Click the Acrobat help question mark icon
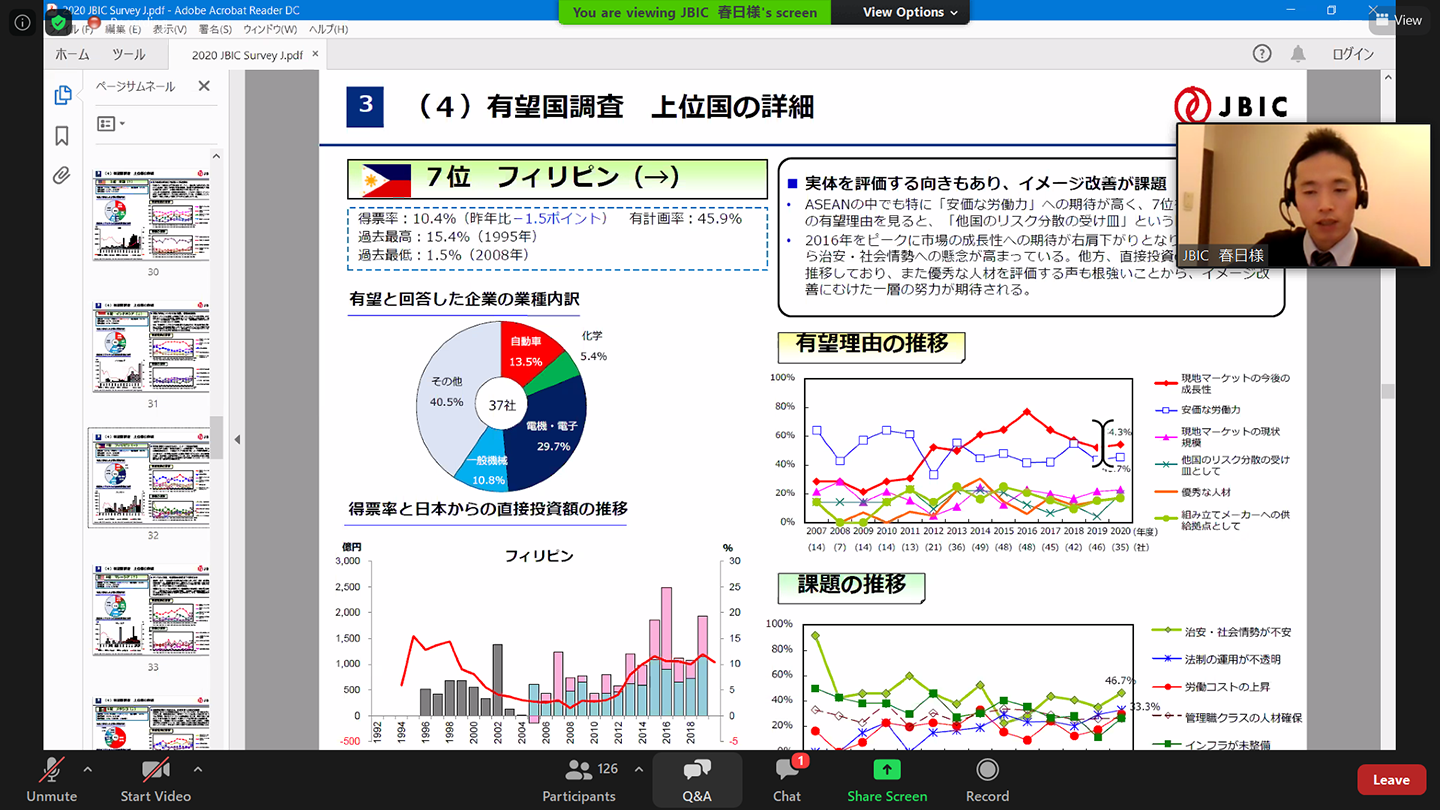This screenshot has height=810, width=1440. tap(1262, 54)
